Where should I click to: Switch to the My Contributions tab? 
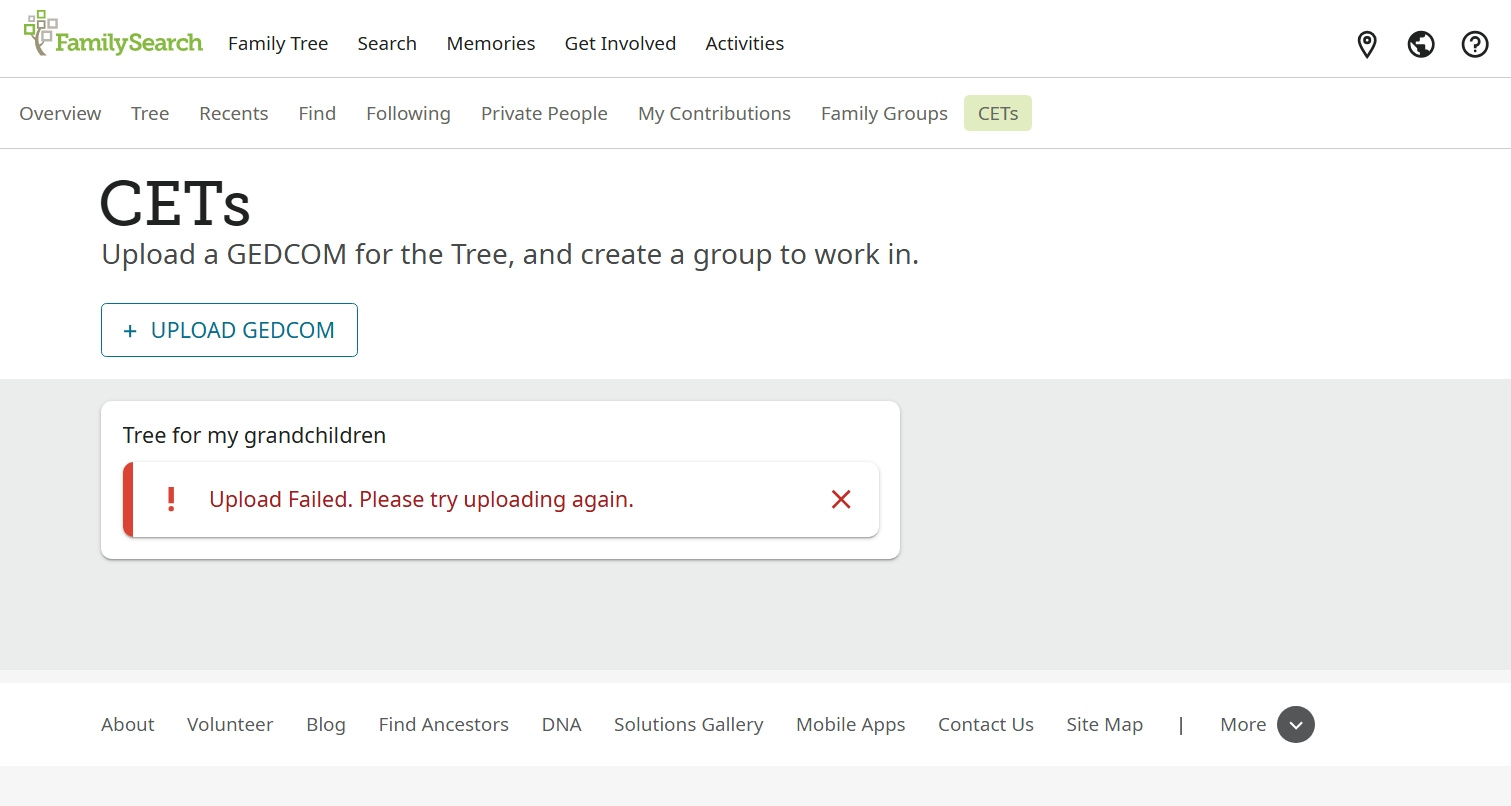[714, 113]
